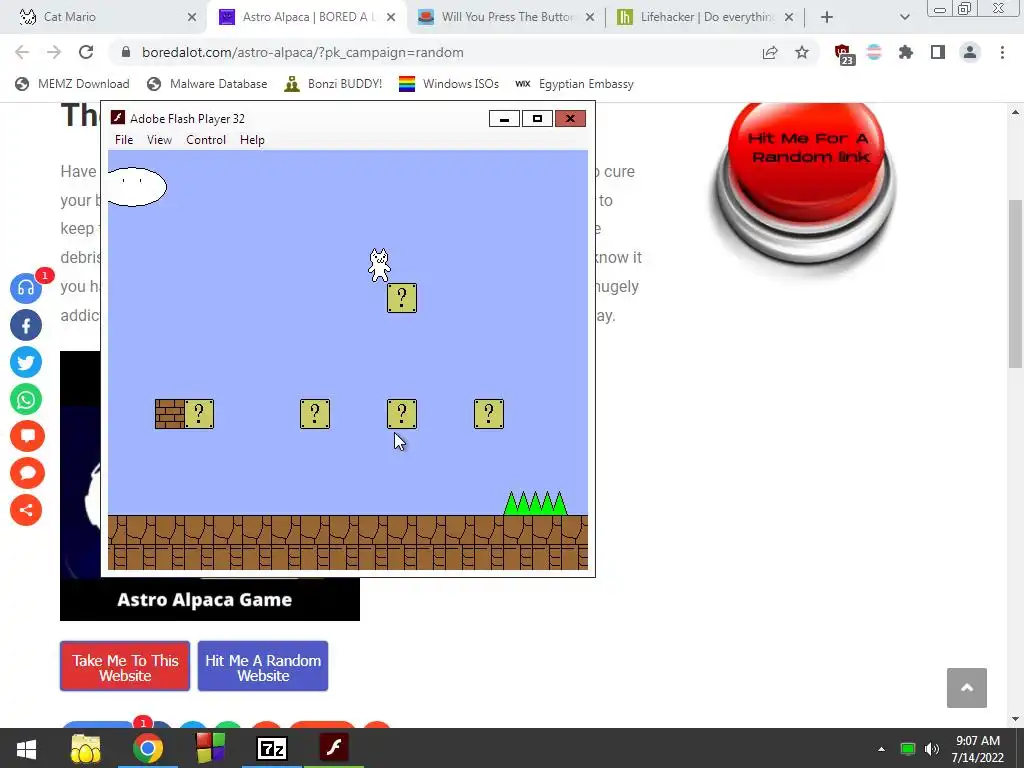This screenshot has height=768, width=1024.
Task: Click the brick block in the game
Action: pyautogui.click(x=169, y=414)
